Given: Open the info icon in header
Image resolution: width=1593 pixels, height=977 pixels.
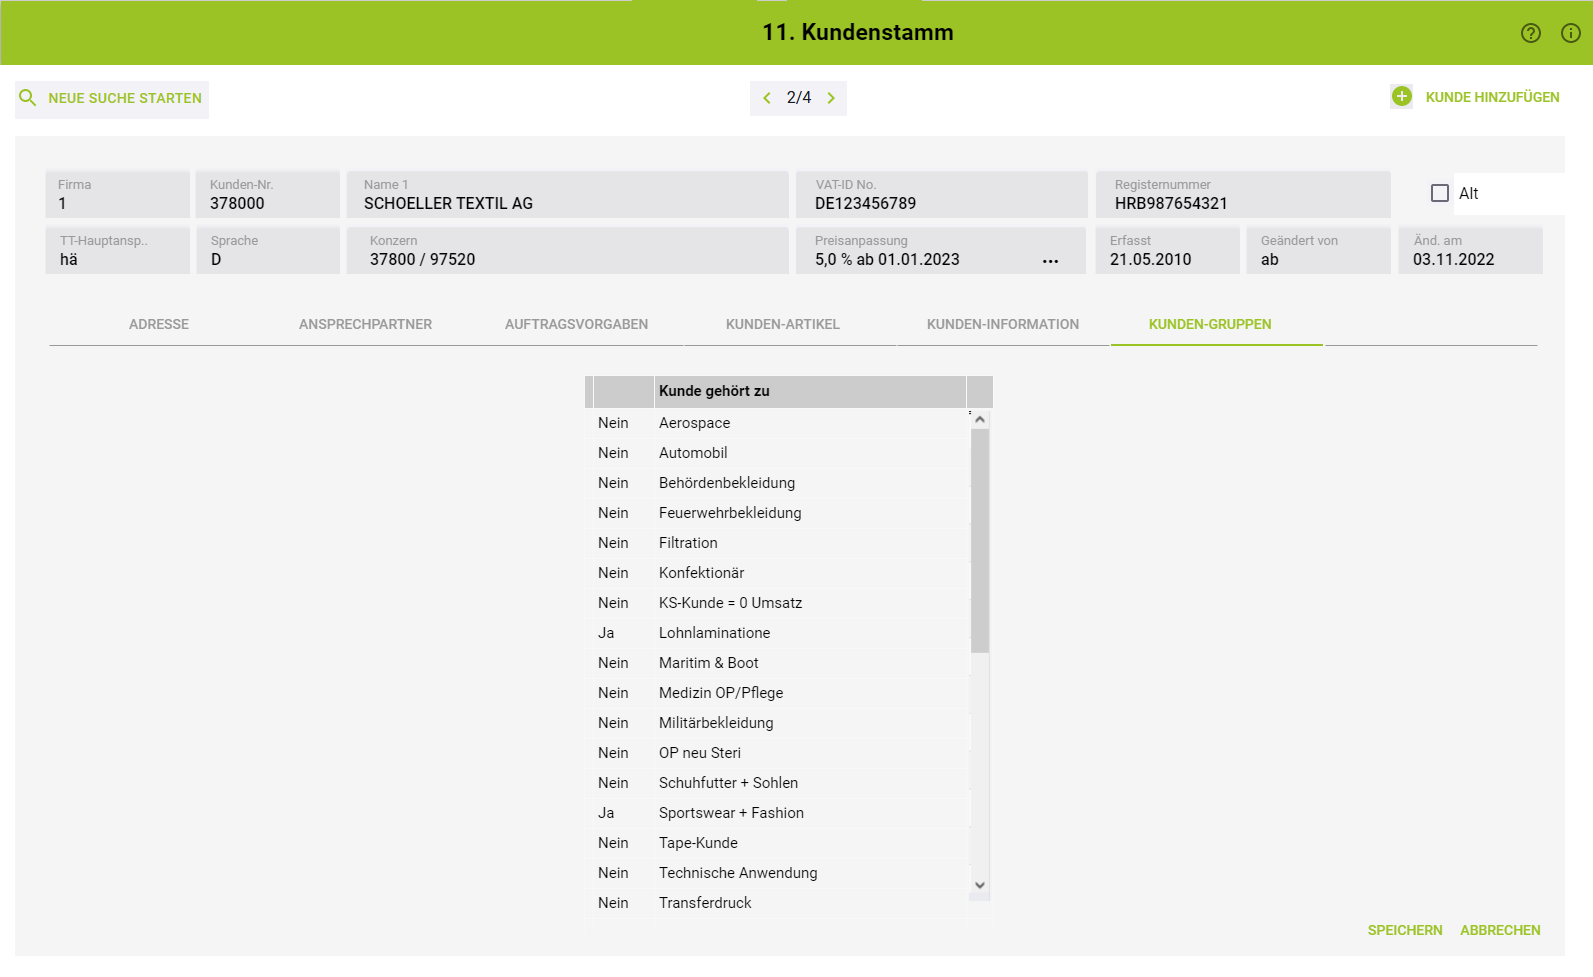Looking at the screenshot, I should 1571,33.
